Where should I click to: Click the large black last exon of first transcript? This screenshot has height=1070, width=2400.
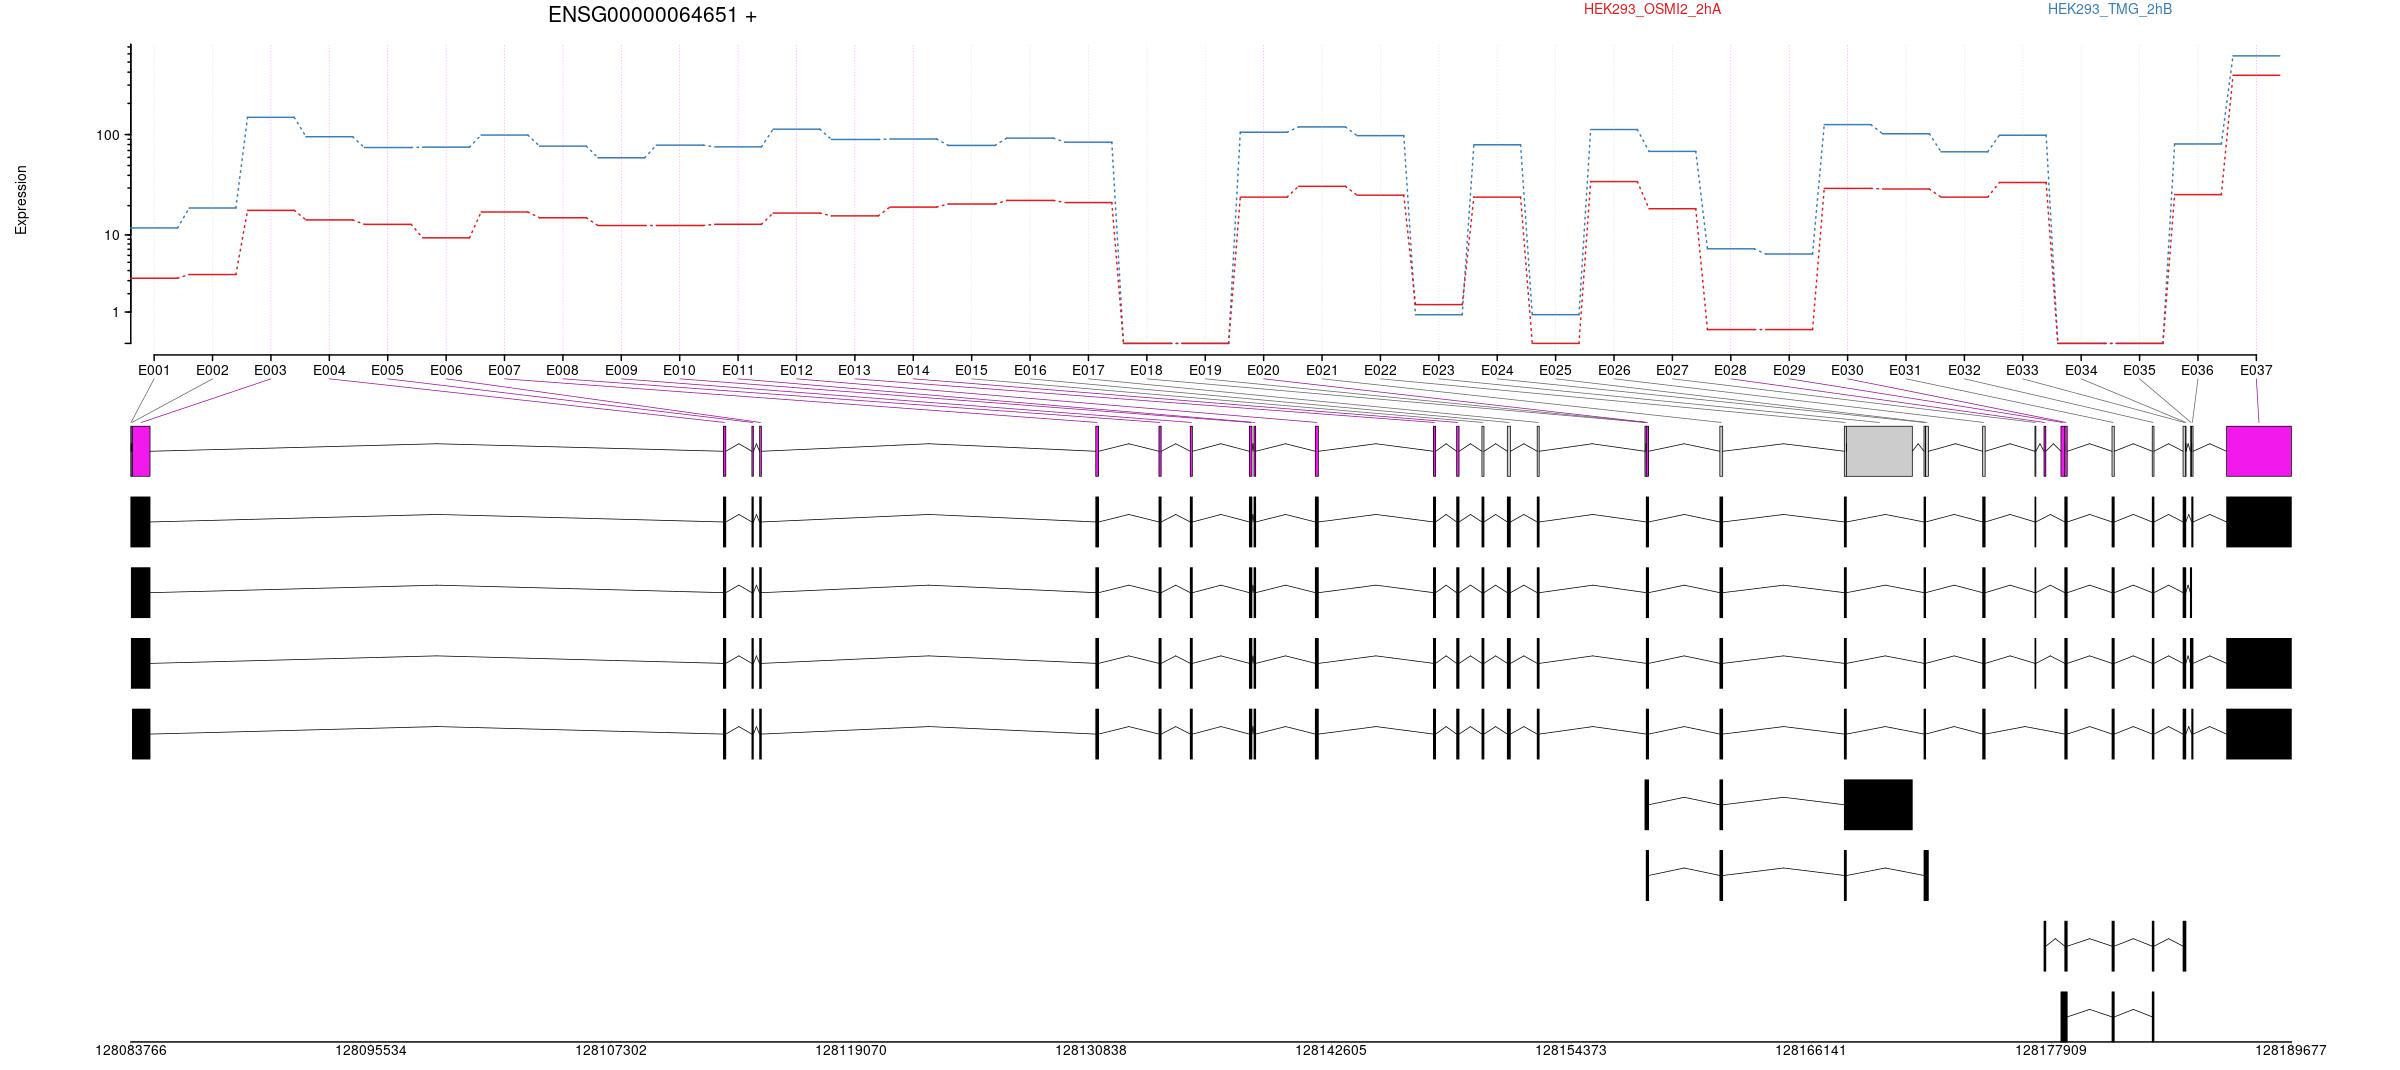pos(2259,522)
